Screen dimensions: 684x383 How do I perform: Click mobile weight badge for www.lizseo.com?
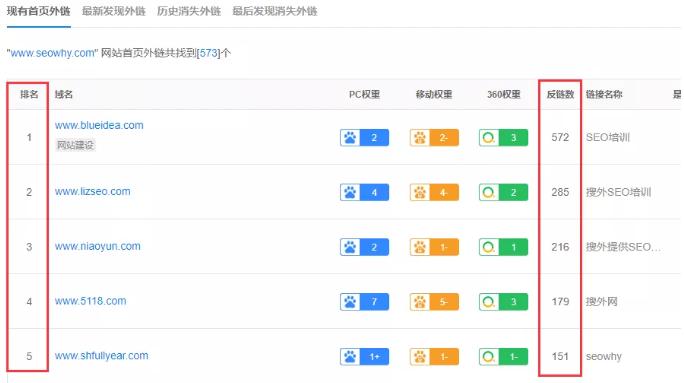(434, 192)
